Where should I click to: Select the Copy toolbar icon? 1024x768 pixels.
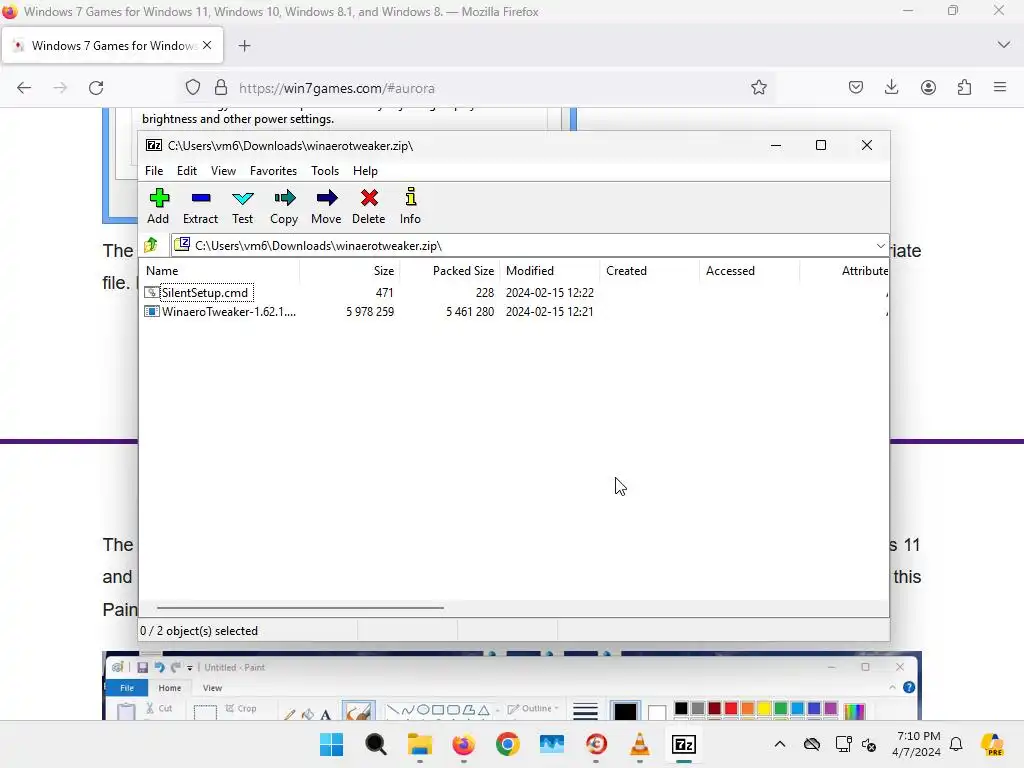point(284,206)
